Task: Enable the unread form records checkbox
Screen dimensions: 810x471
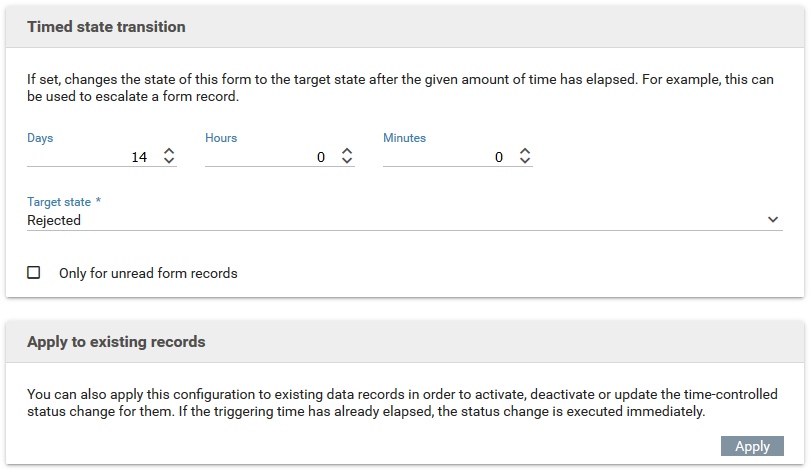Action: 34,272
